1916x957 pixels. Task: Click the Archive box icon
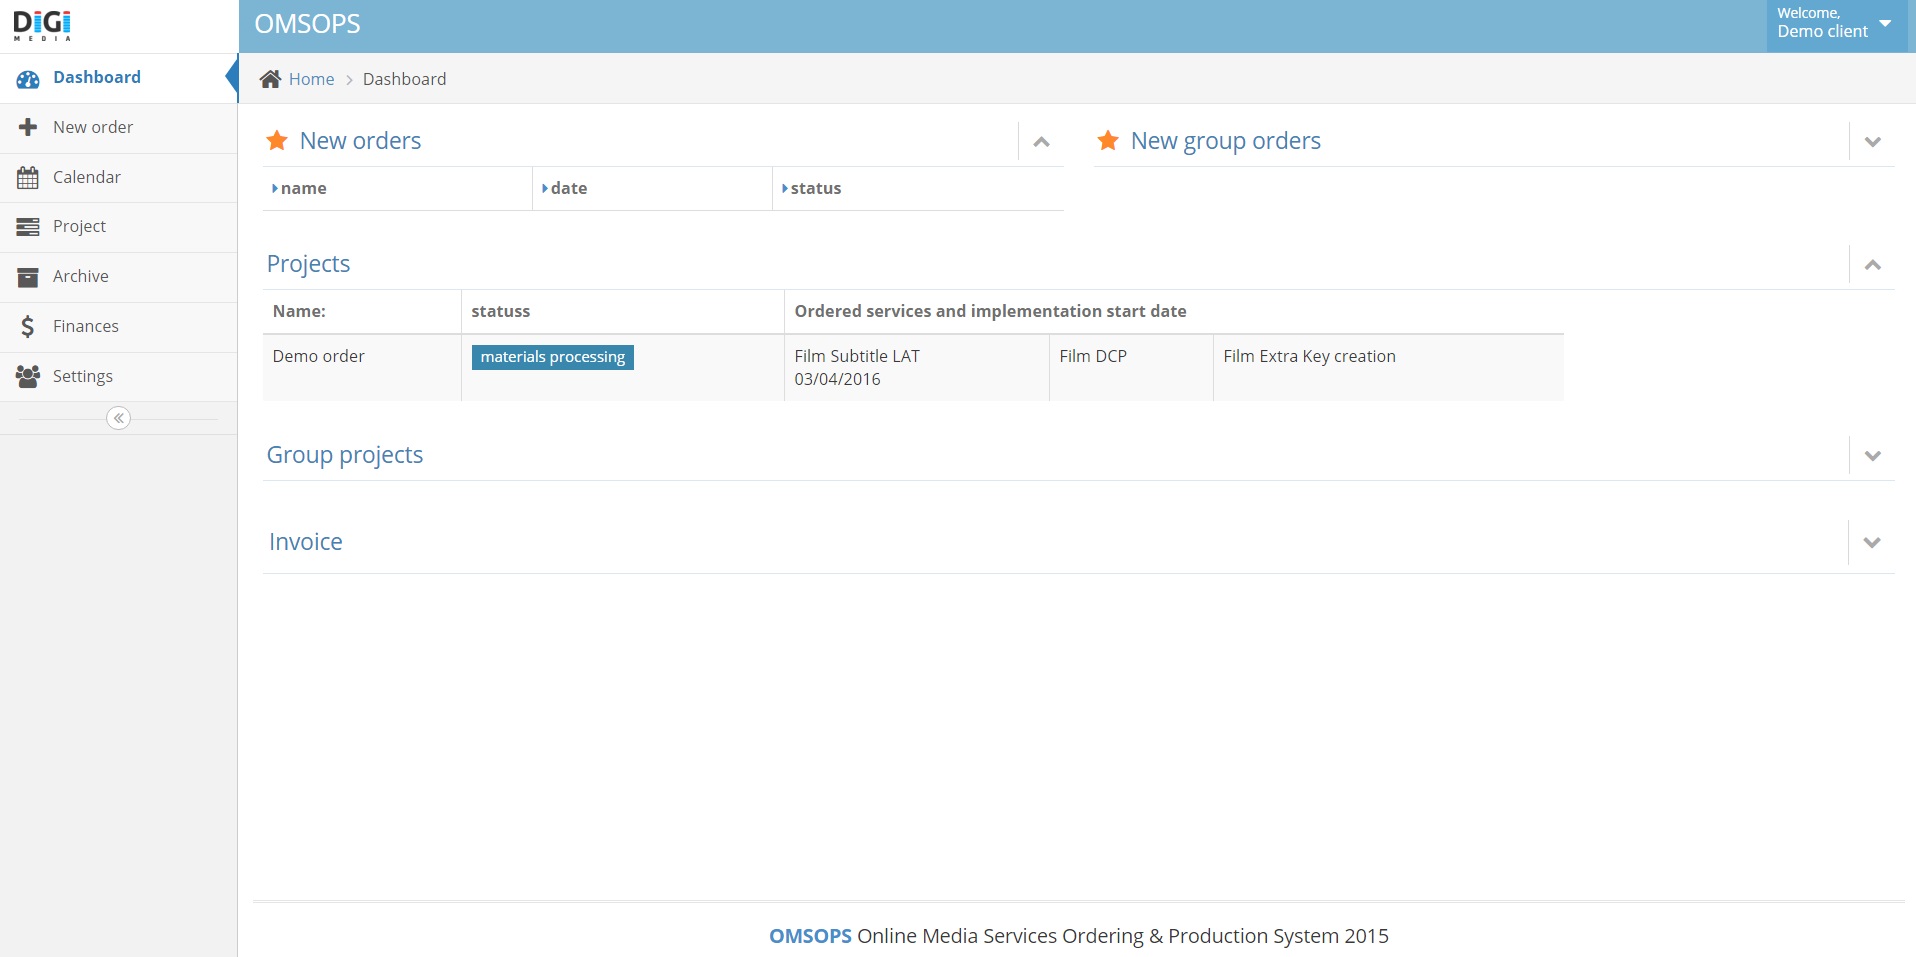tap(28, 277)
